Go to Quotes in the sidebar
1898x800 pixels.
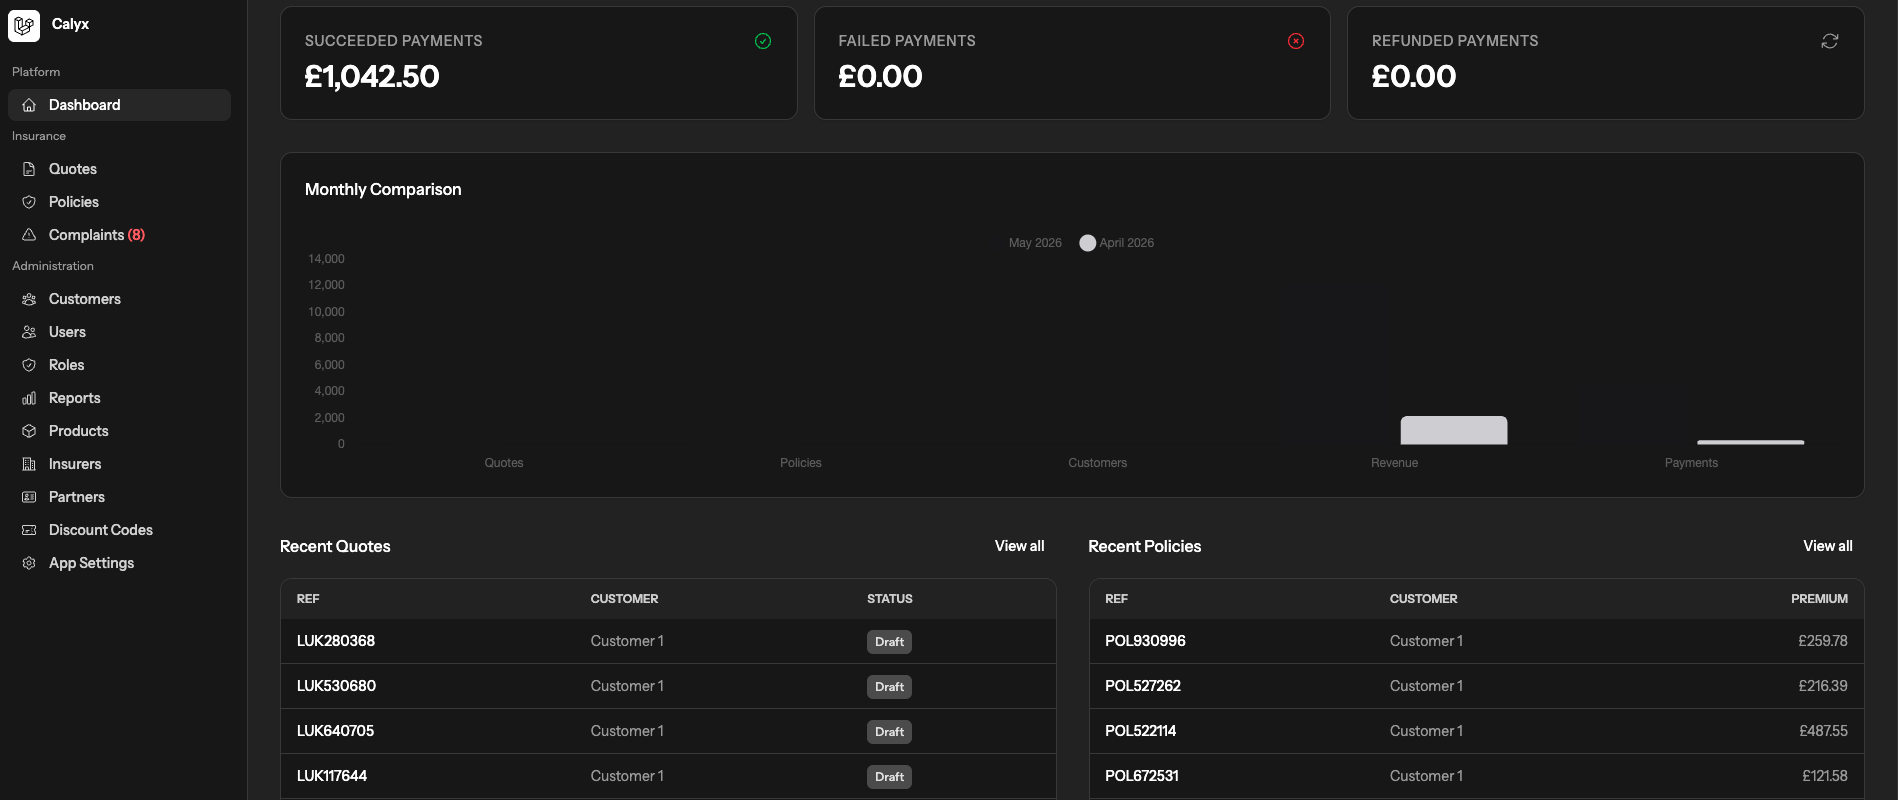coord(119,169)
